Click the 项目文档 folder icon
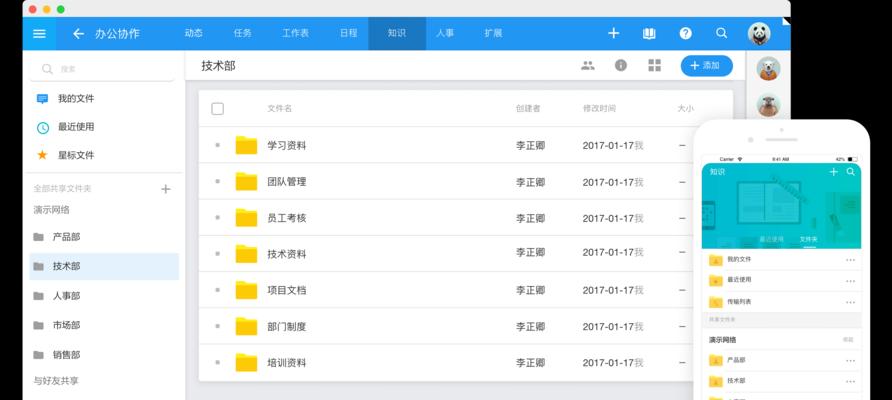The width and height of the screenshot is (892, 400). click(x=246, y=290)
